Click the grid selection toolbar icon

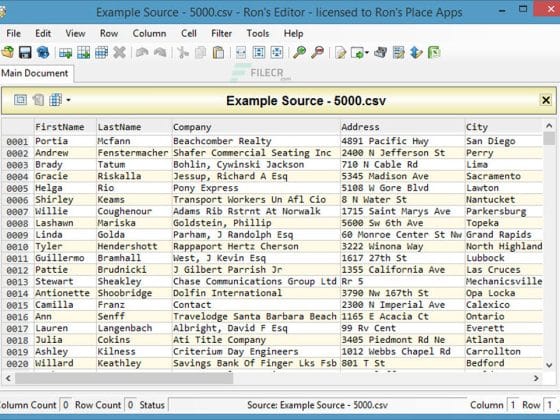pos(101,53)
